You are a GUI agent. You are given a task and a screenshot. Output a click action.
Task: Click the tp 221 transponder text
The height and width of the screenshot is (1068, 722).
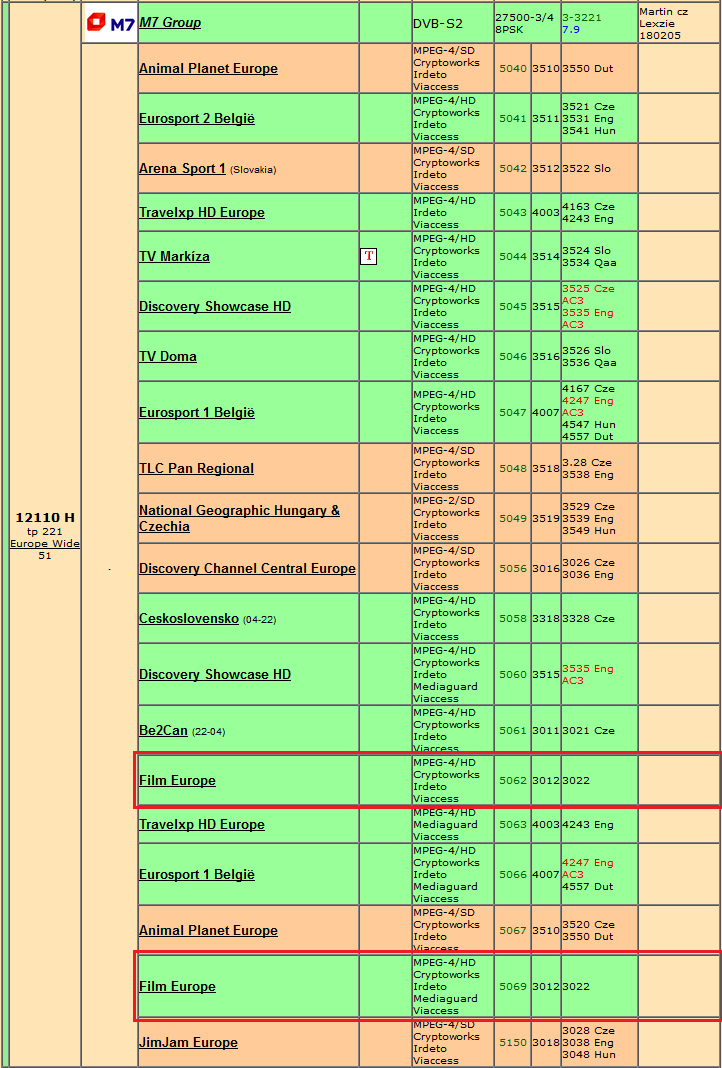[45, 532]
